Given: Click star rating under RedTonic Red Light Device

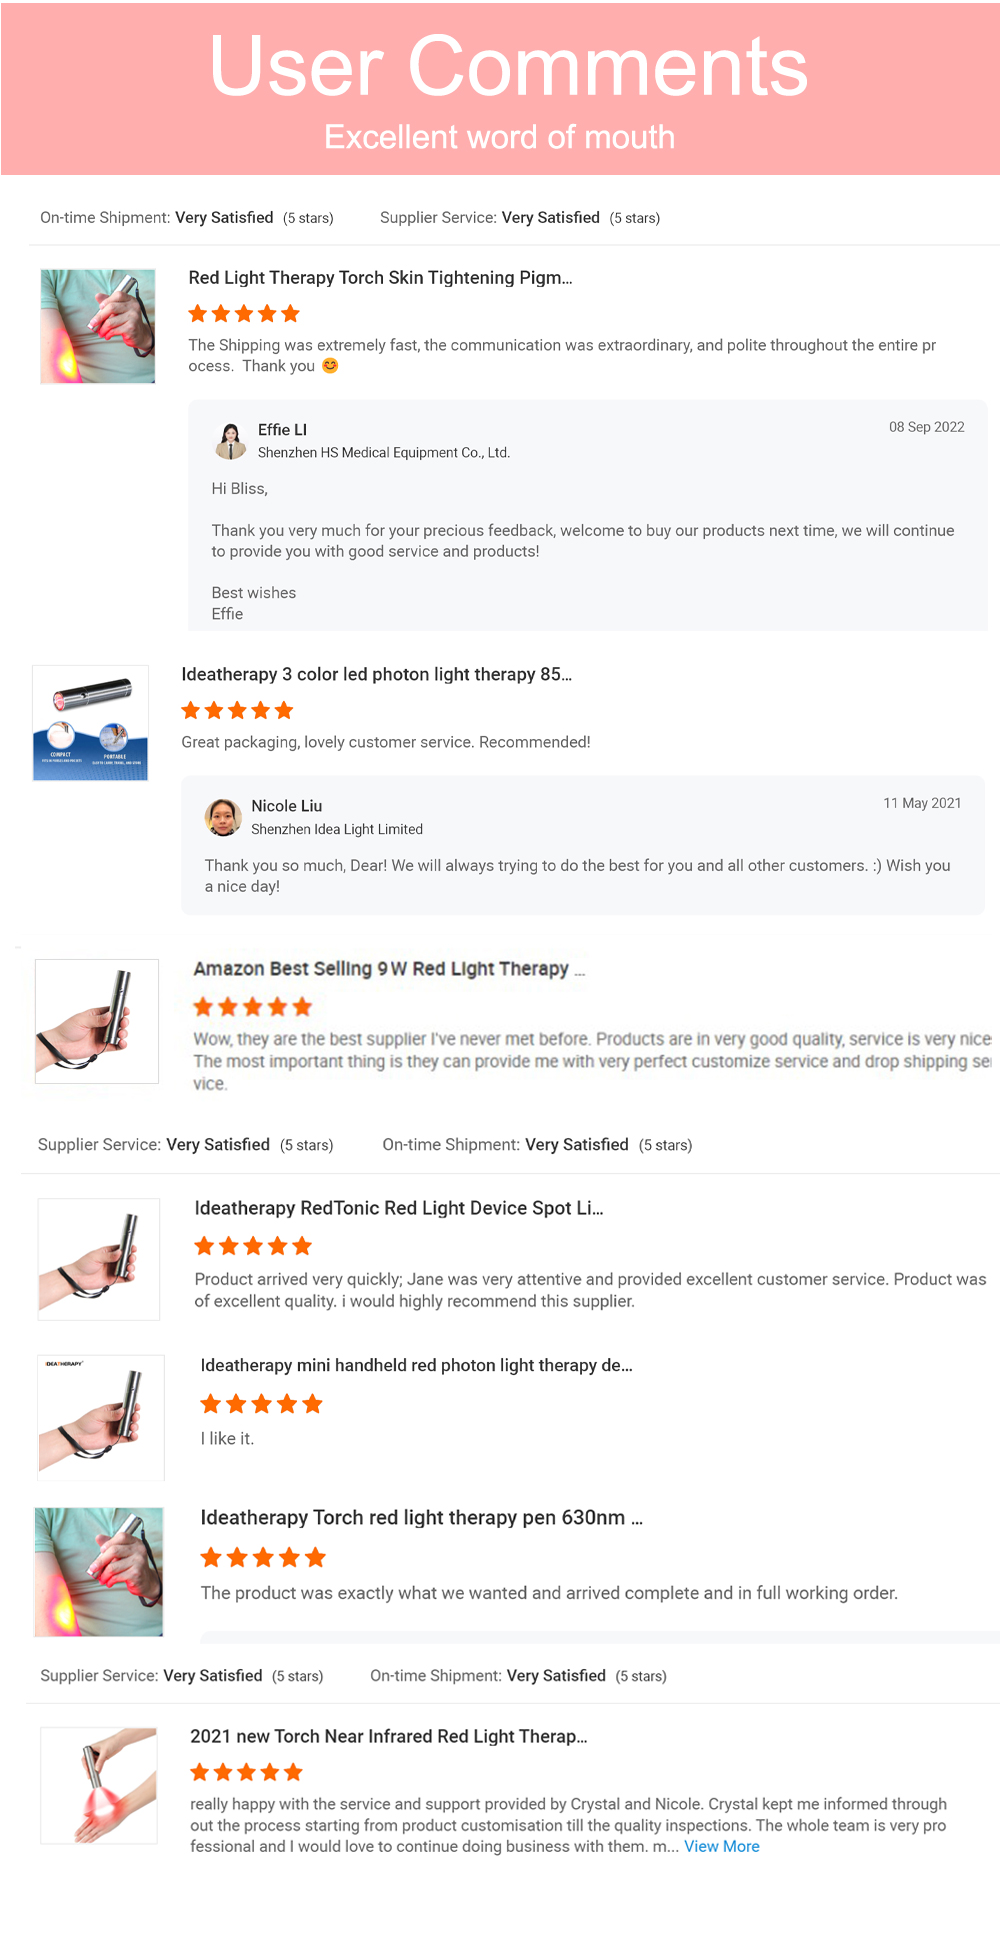Looking at the screenshot, I should click(x=253, y=1246).
